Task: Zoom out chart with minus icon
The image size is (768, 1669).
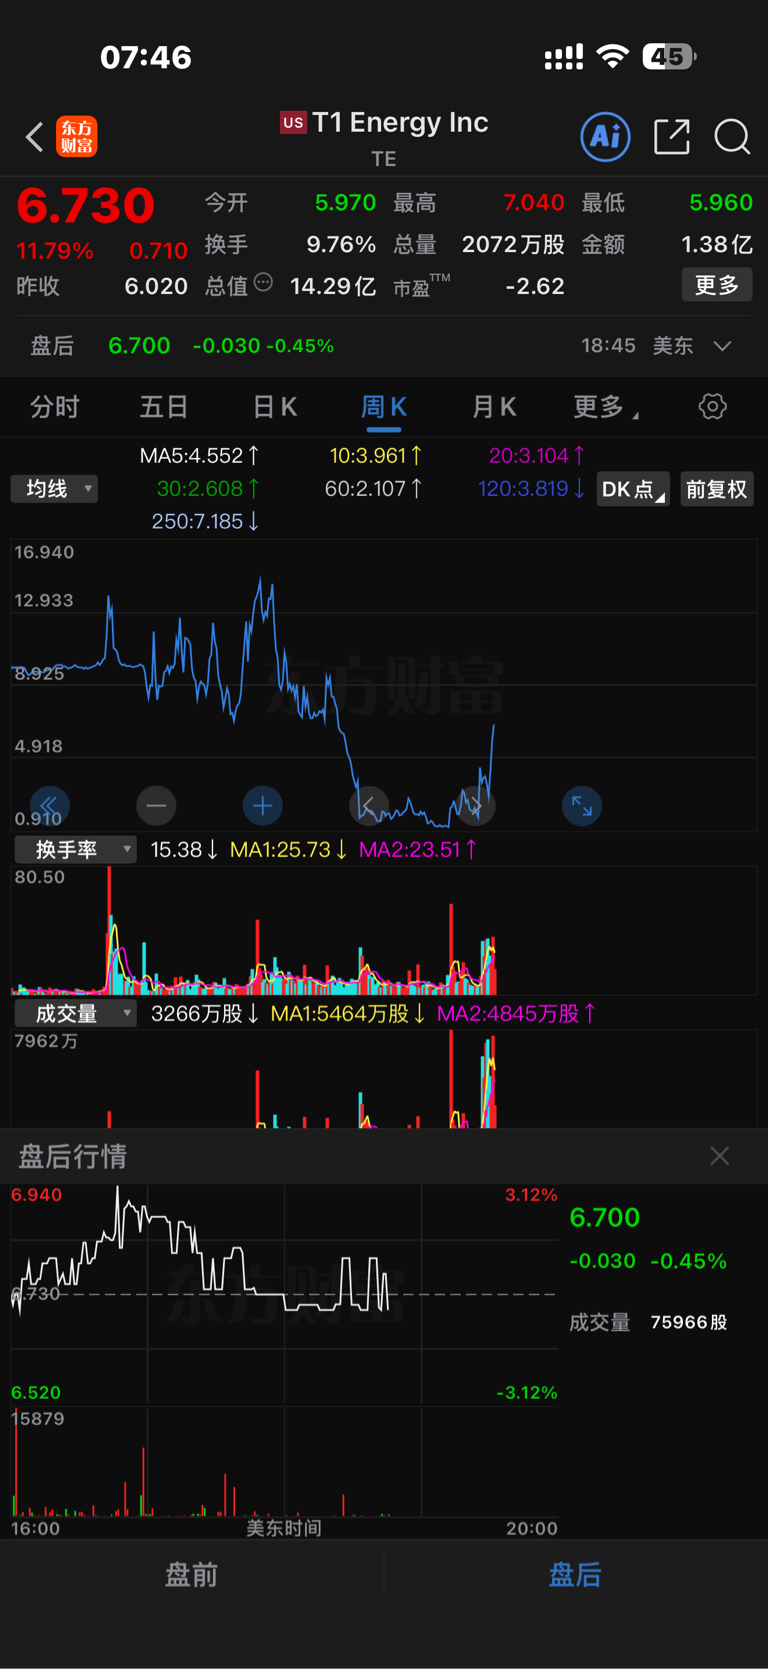Action: (156, 806)
